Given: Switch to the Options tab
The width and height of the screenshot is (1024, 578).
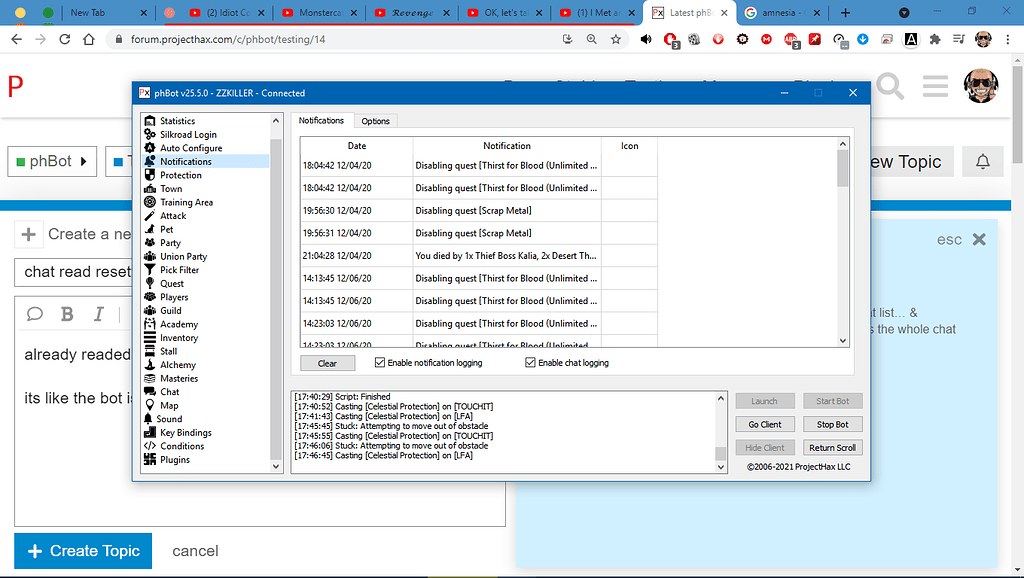Looking at the screenshot, I should pos(376,121).
